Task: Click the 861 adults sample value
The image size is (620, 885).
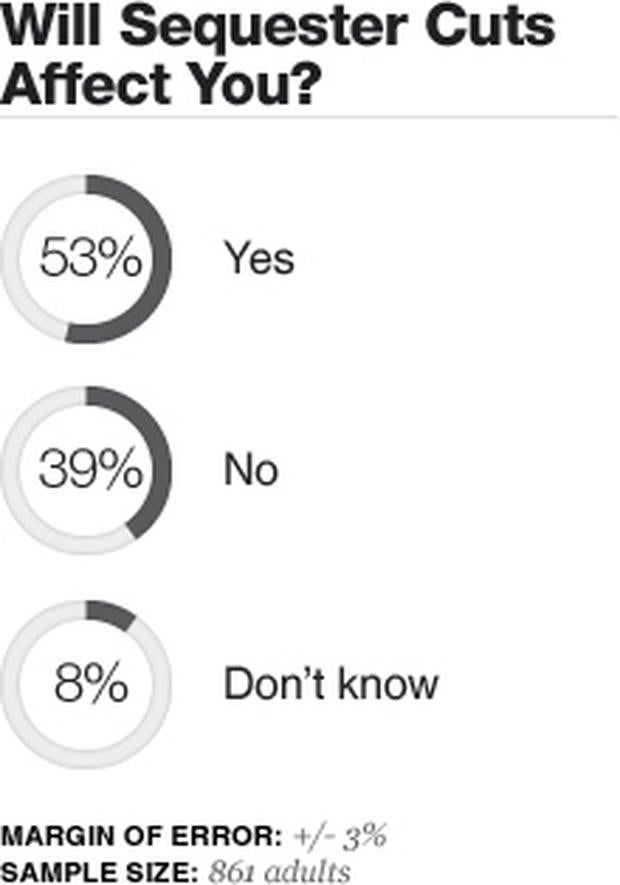Action: tap(280, 871)
